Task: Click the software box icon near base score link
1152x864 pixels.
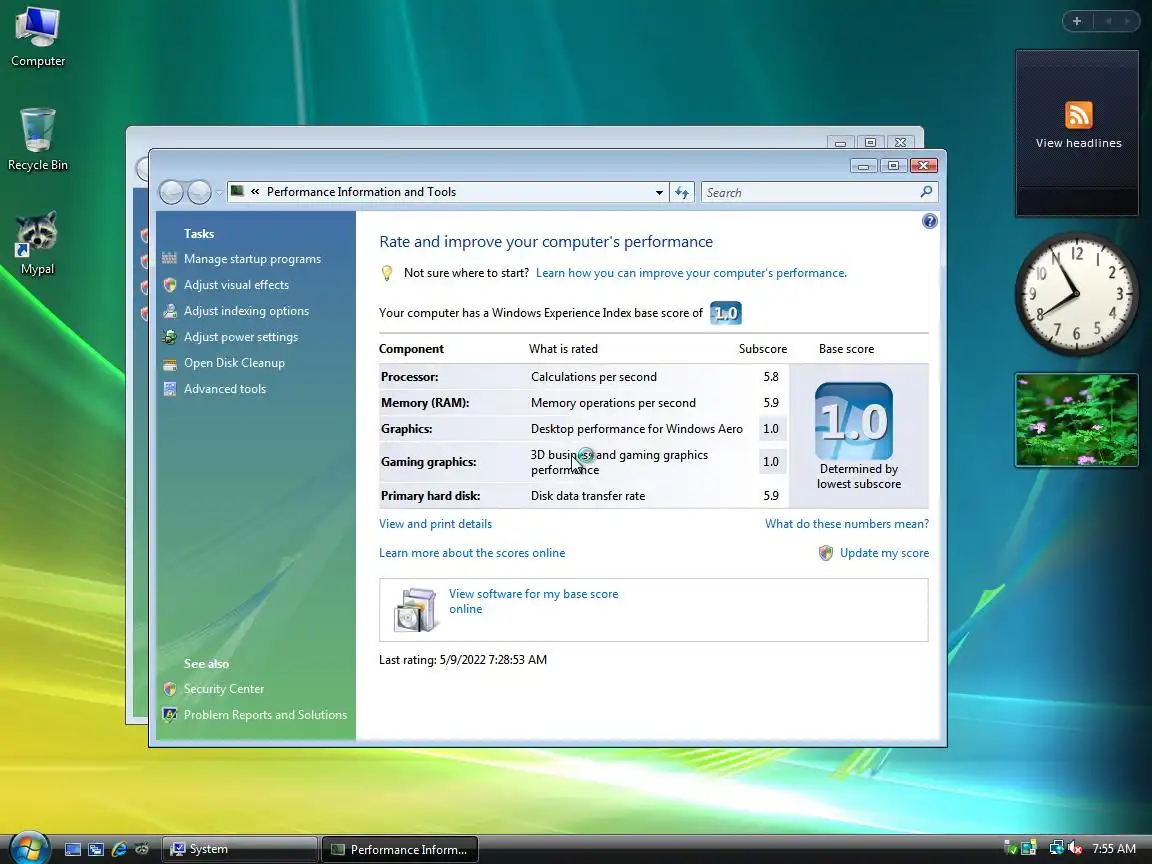Action: click(416, 609)
